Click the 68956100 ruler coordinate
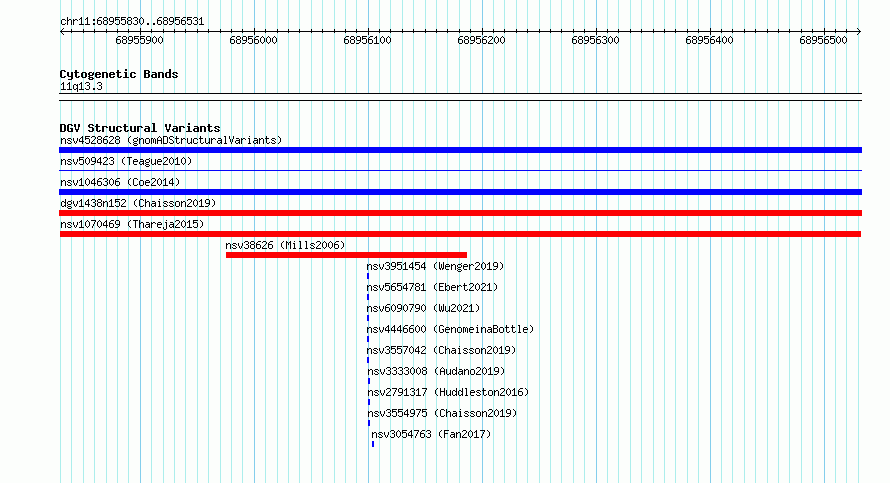The height and width of the screenshot is (483, 890). click(x=367, y=40)
